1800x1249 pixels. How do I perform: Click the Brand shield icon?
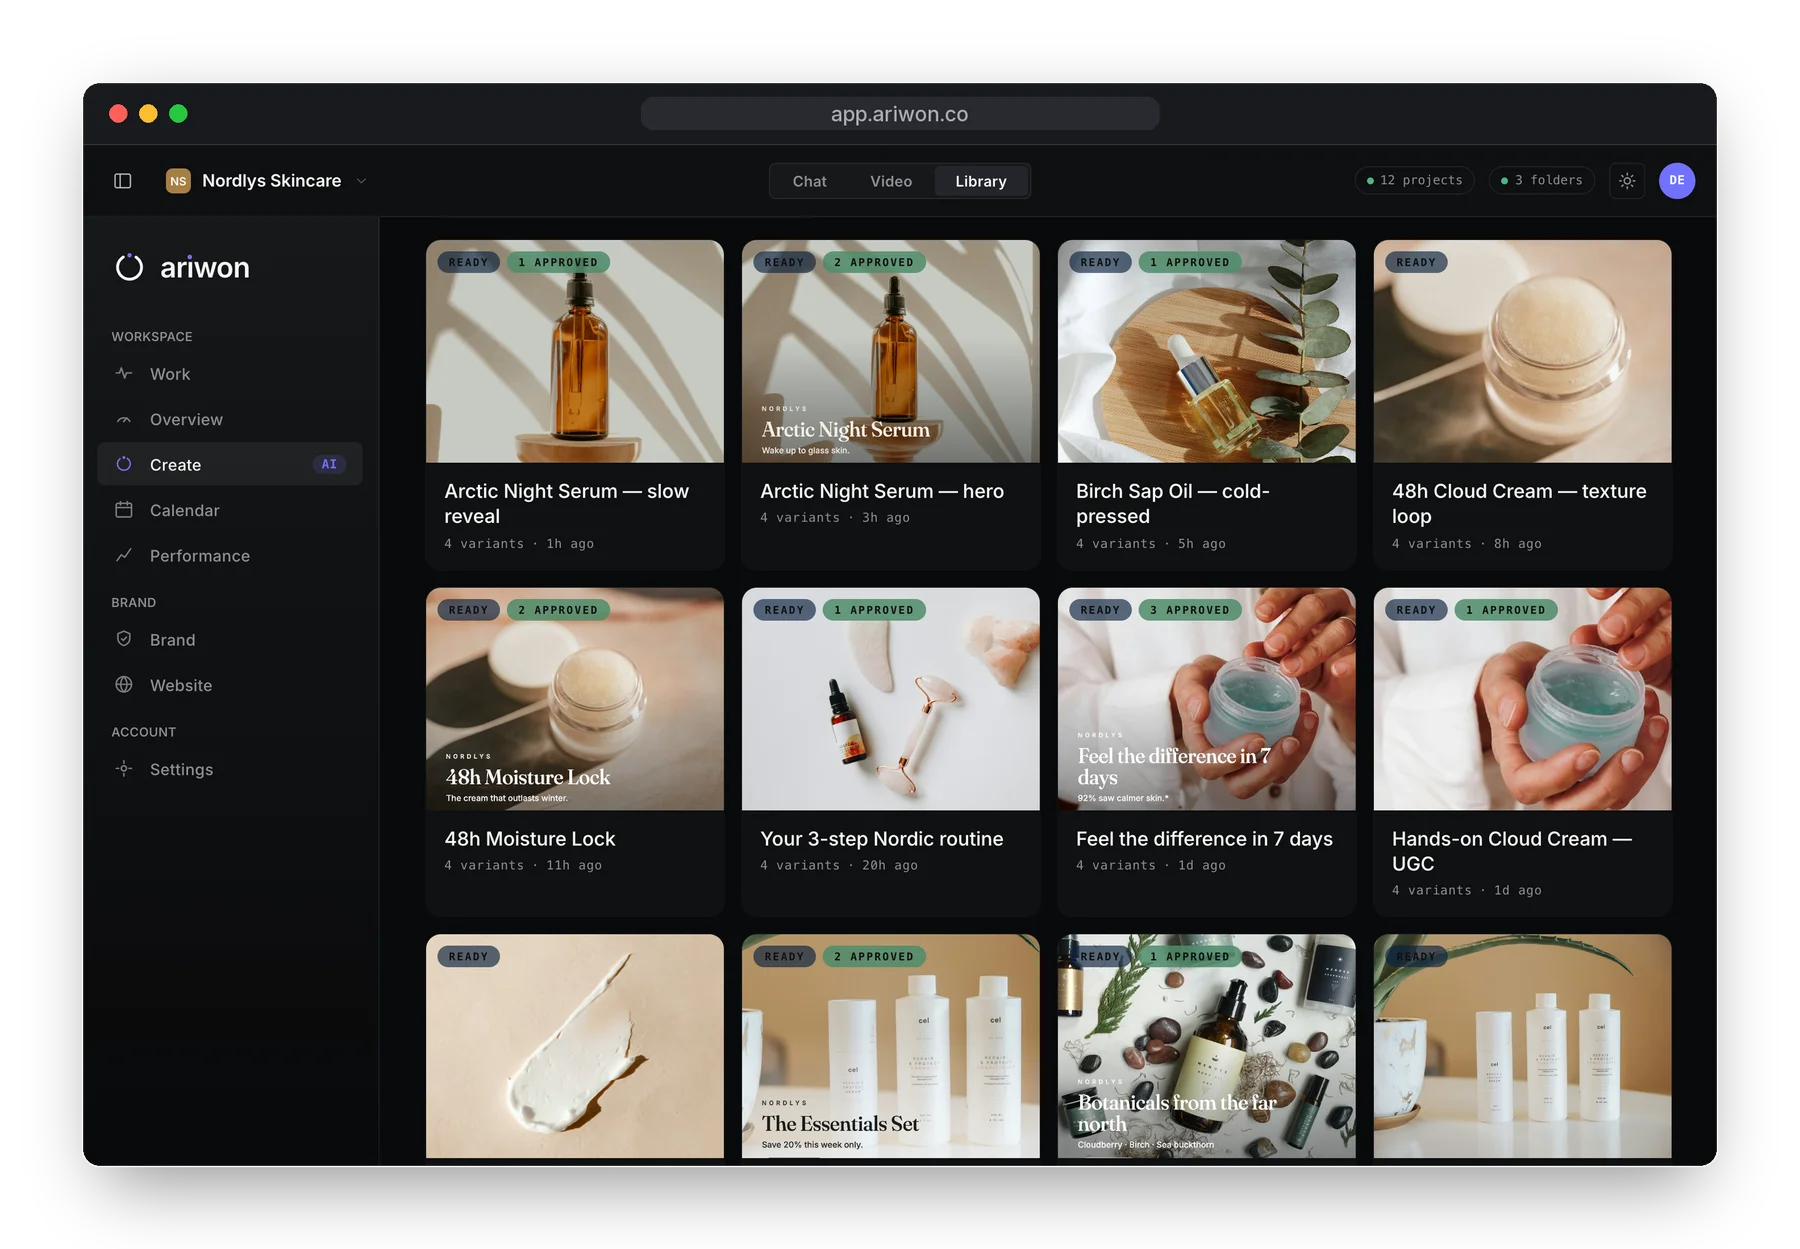click(x=124, y=639)
